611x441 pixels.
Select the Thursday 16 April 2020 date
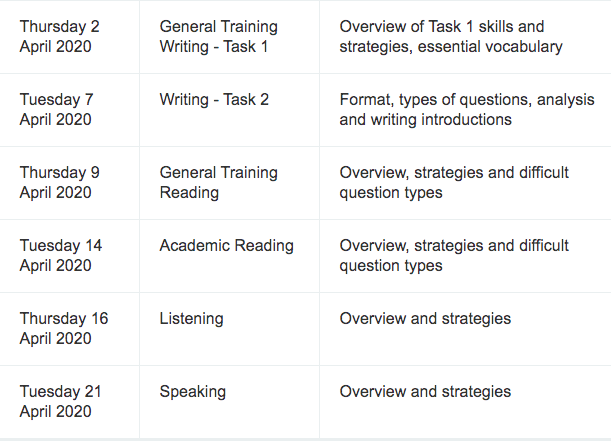pyautogui.click(x=64, y=328)
